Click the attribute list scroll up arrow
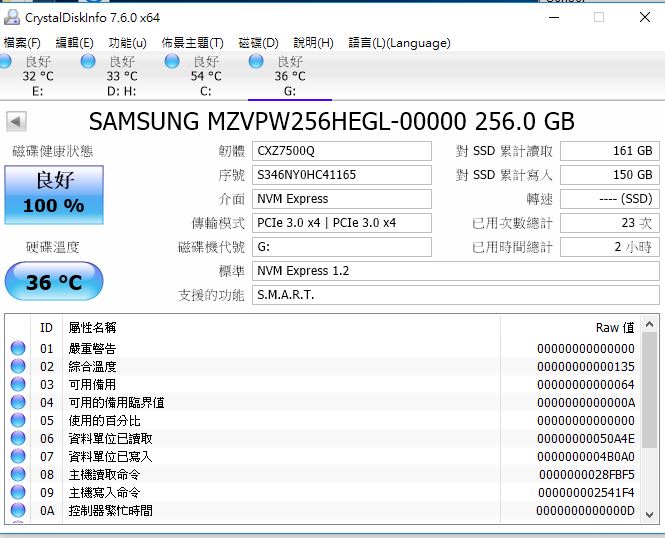665x538 pixels. [649, 325]
